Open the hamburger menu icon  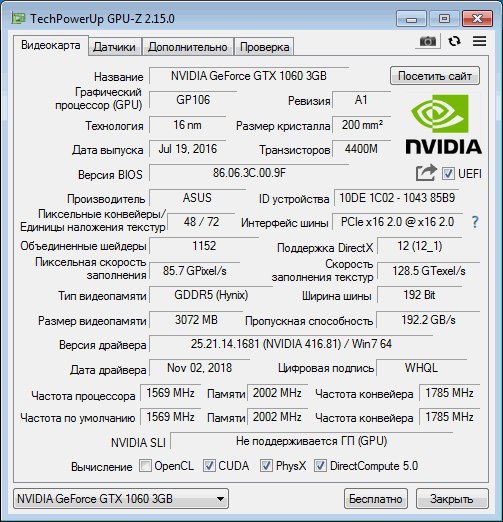click(x=479, y=41)
